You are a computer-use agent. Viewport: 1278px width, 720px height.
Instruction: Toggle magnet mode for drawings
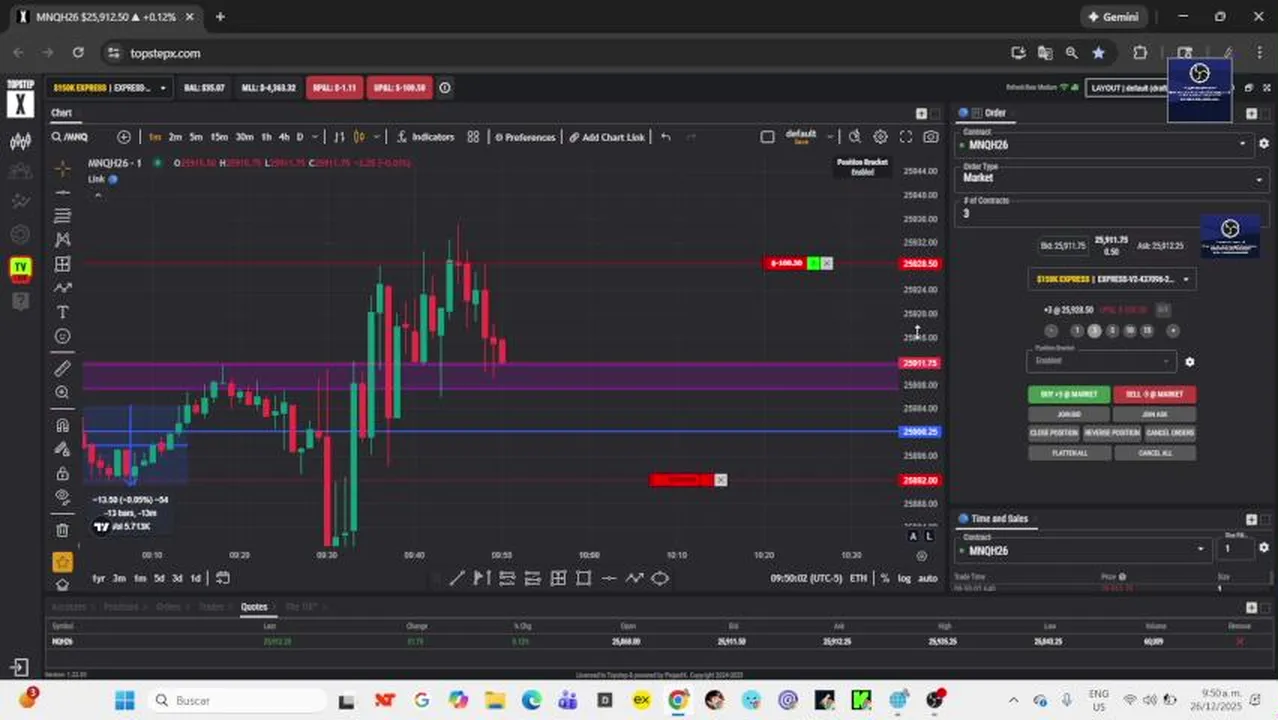[x=62, y=425]
